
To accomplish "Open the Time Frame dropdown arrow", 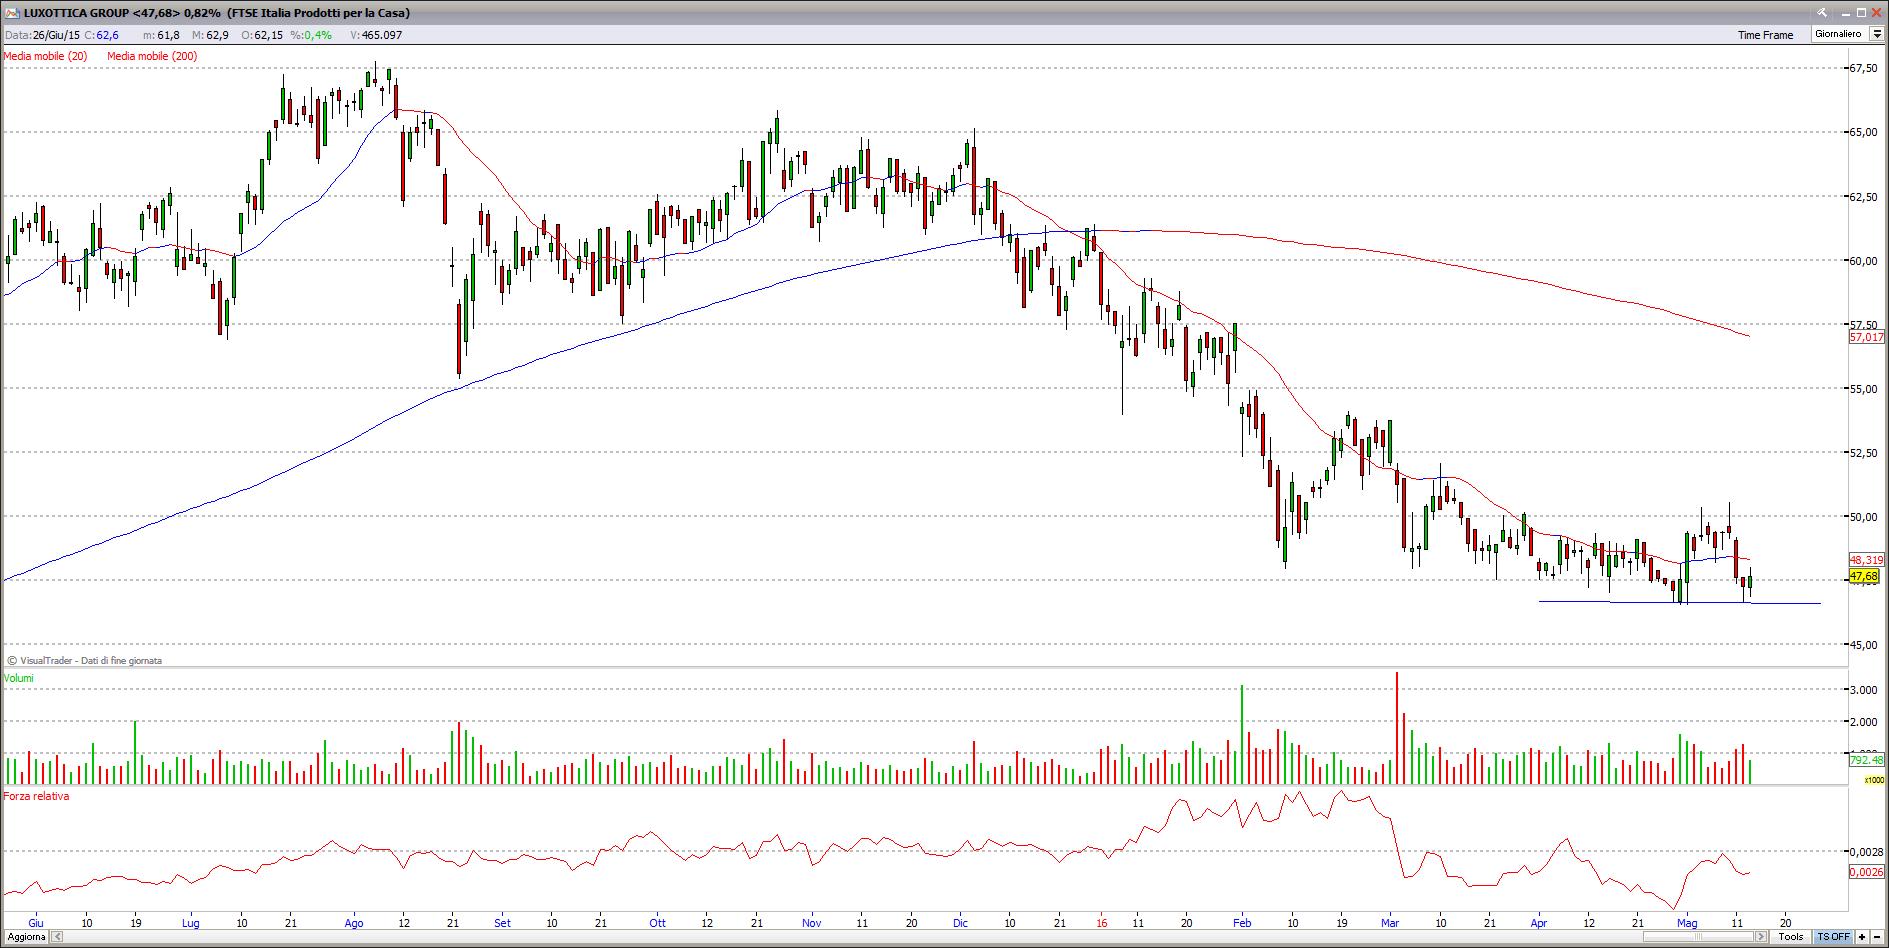I will point(1877,34).
